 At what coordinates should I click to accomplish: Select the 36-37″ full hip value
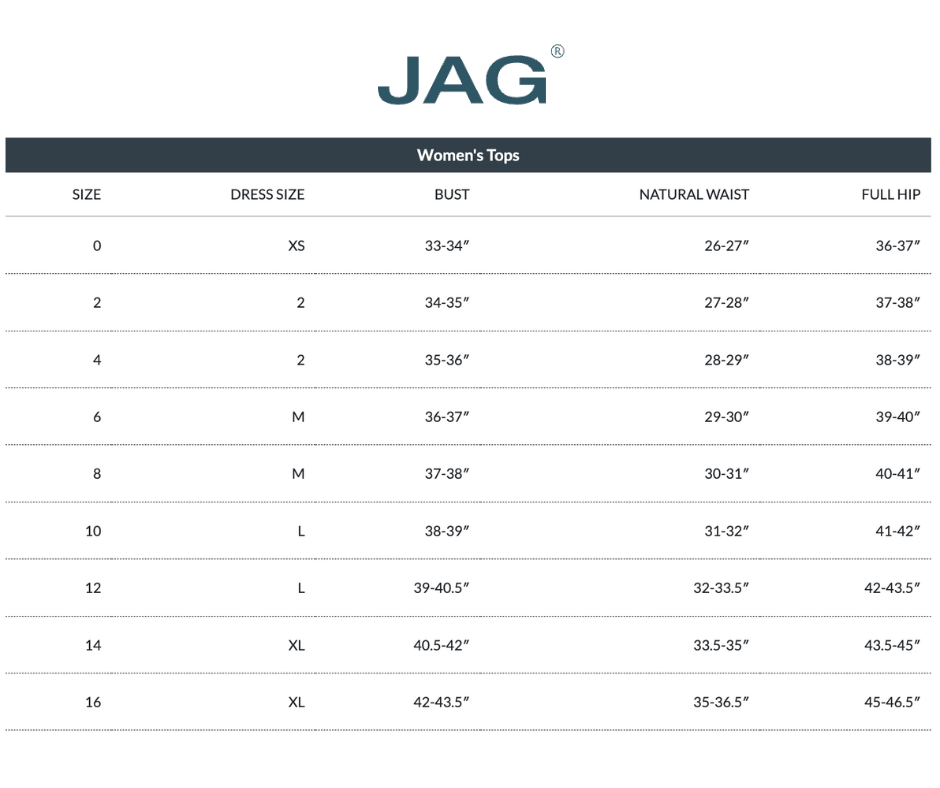point(897,246)
